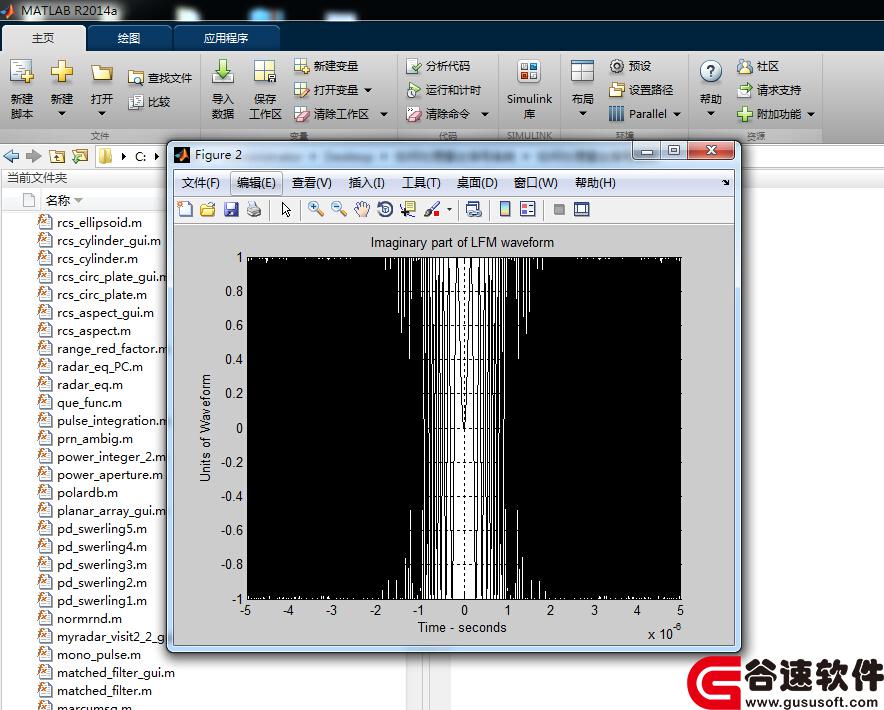884x710 pixels.
Task: Open the 文件(F) menu in Figure 2
Action: tap(201, 183)
